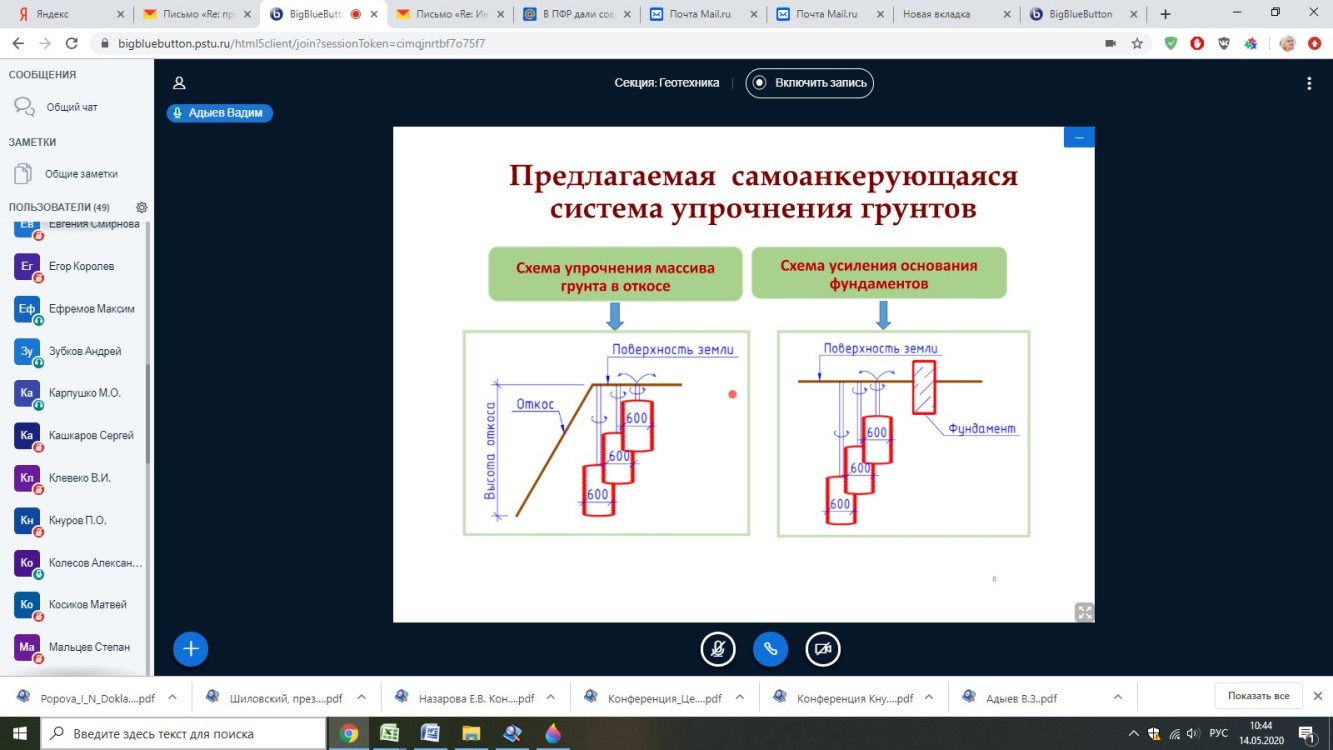Expand Popova_I_N_Dokla download options
This screenshot has width=1333, height=750.
coord(172,698)
